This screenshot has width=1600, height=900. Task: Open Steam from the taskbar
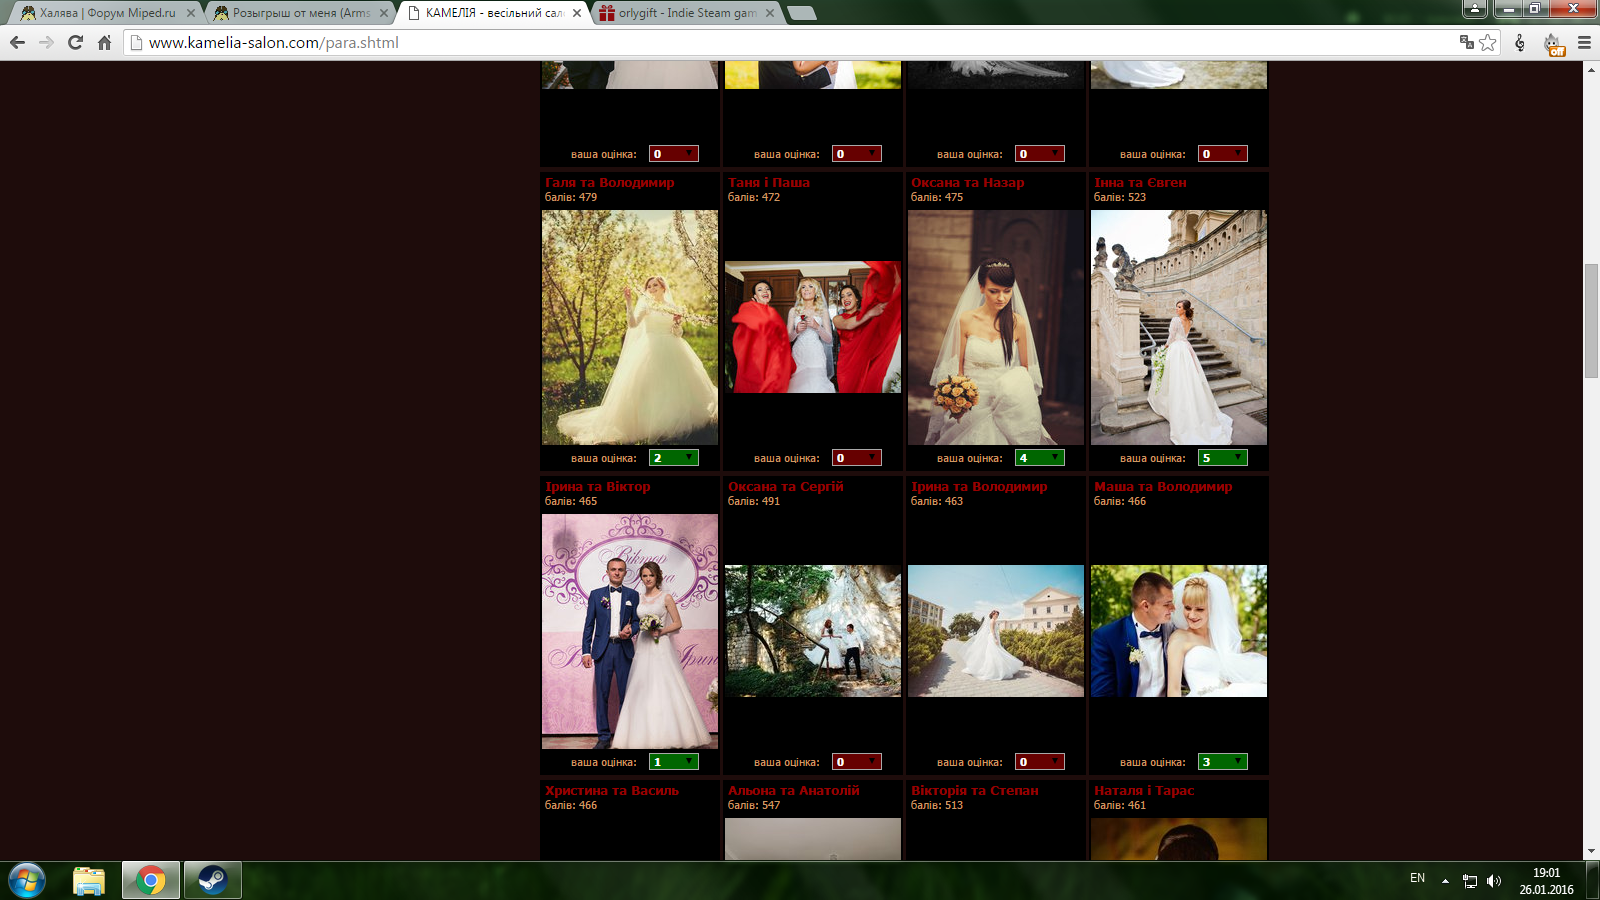[212, 880]
